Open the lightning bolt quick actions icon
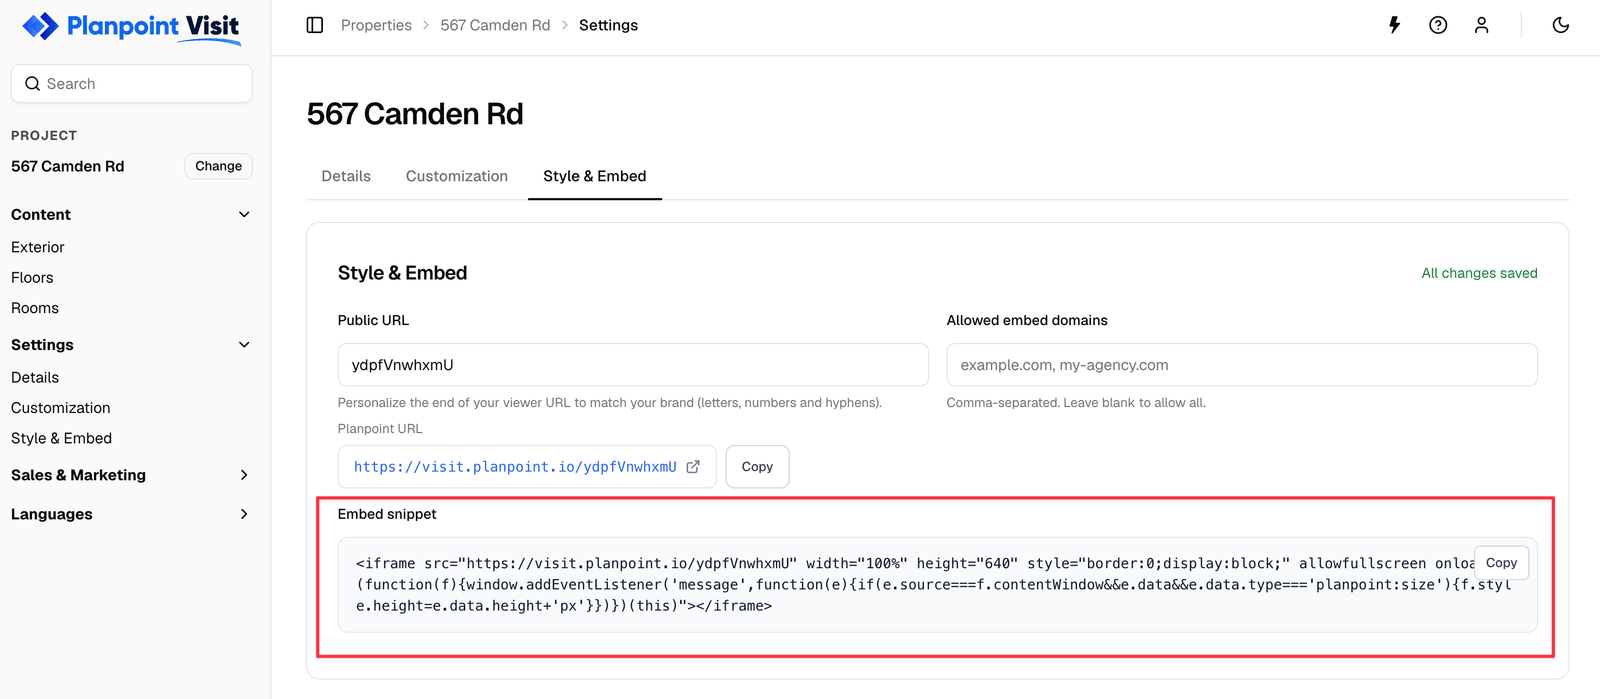This screenshot has height=699, width=1600. pos(1394,25)
